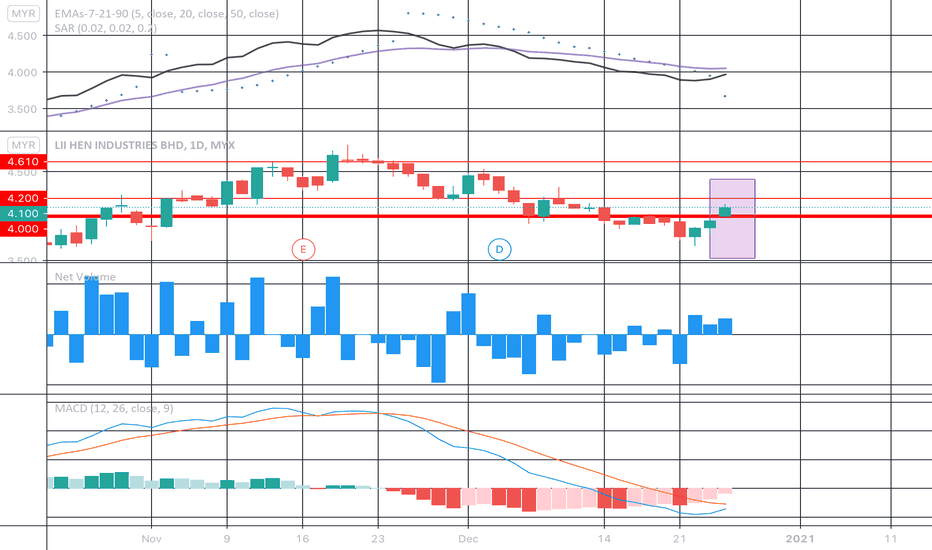Screen dimensions: 932x550
Task: Click the 4.000 axis value in top pane
Action: coord(22,73)
